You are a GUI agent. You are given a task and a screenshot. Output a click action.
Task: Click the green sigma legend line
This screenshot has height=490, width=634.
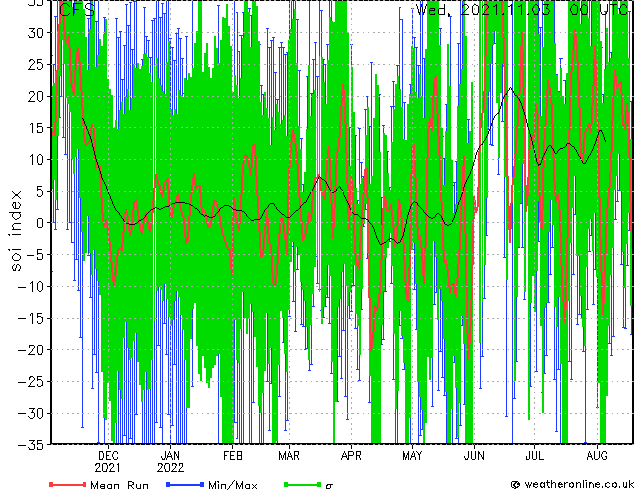(302, 484)
